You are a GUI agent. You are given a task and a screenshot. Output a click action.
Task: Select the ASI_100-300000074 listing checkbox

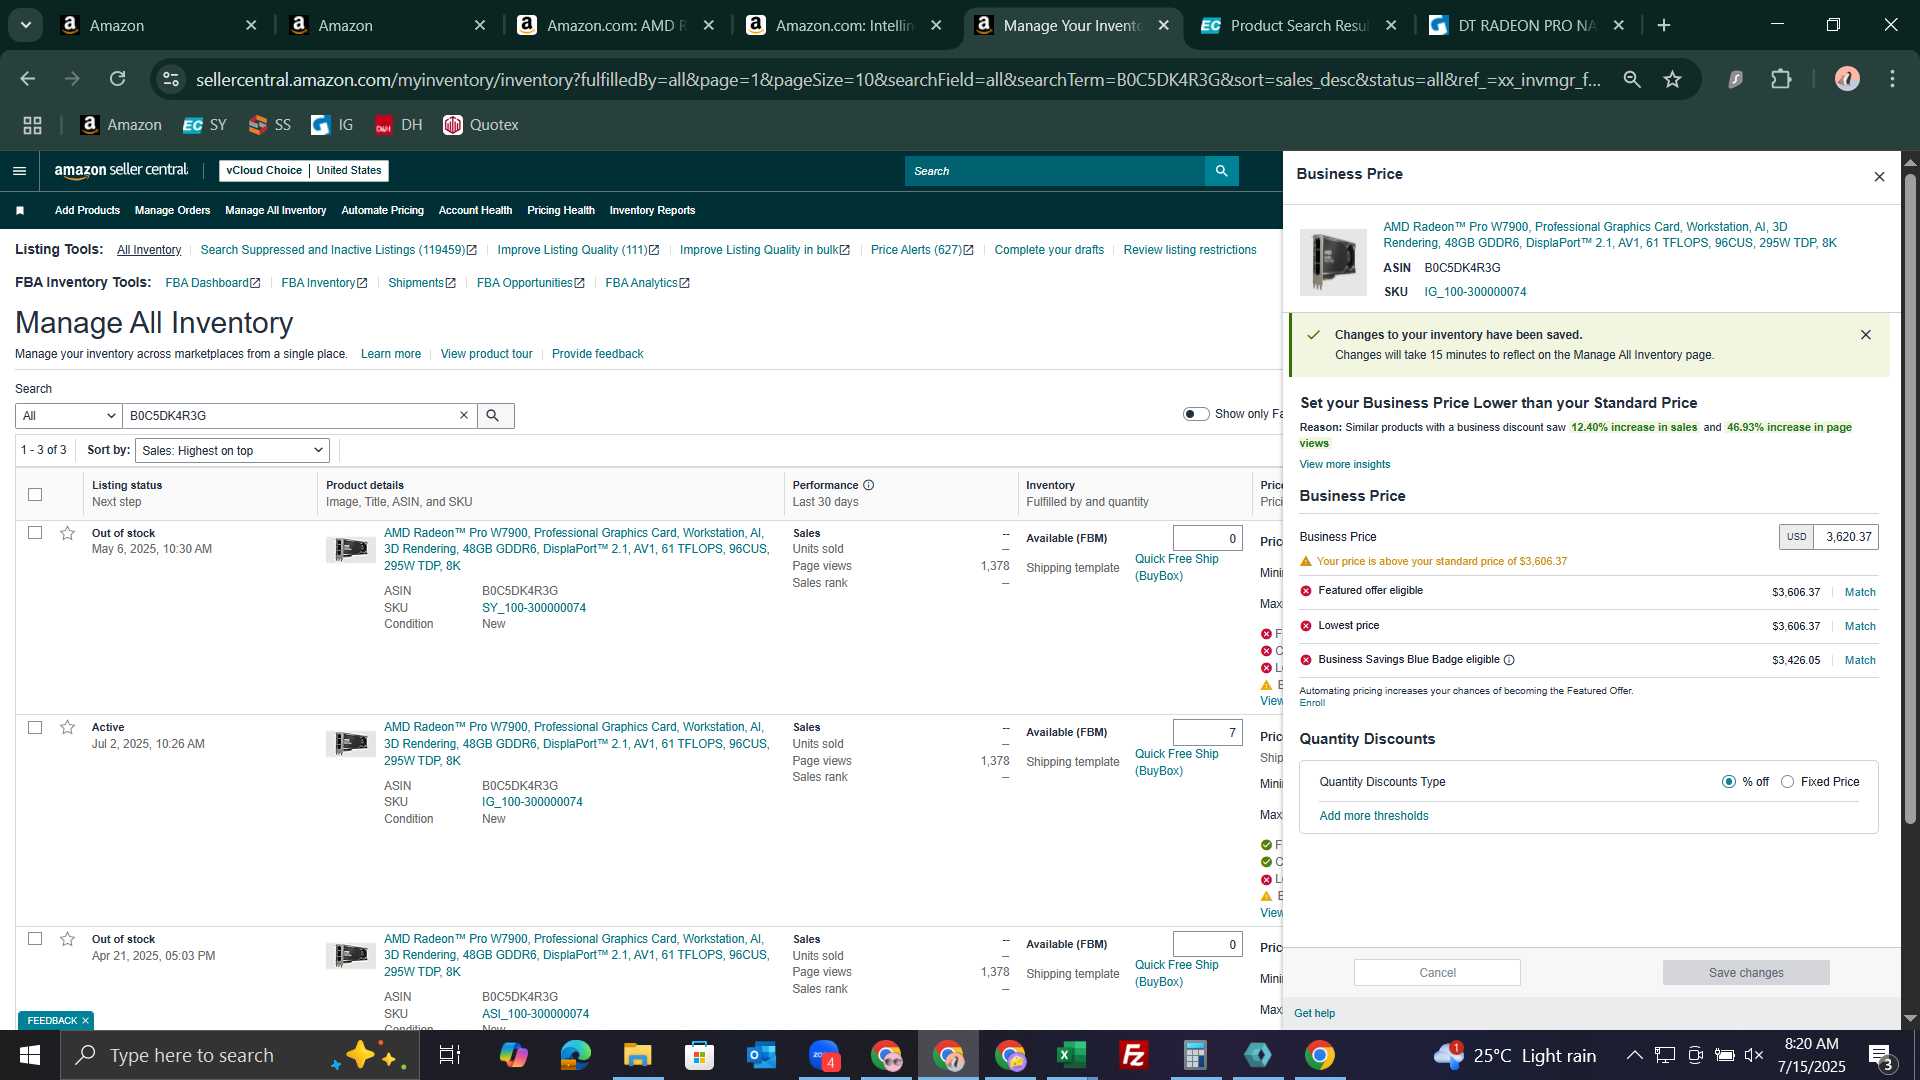point(35,939)
